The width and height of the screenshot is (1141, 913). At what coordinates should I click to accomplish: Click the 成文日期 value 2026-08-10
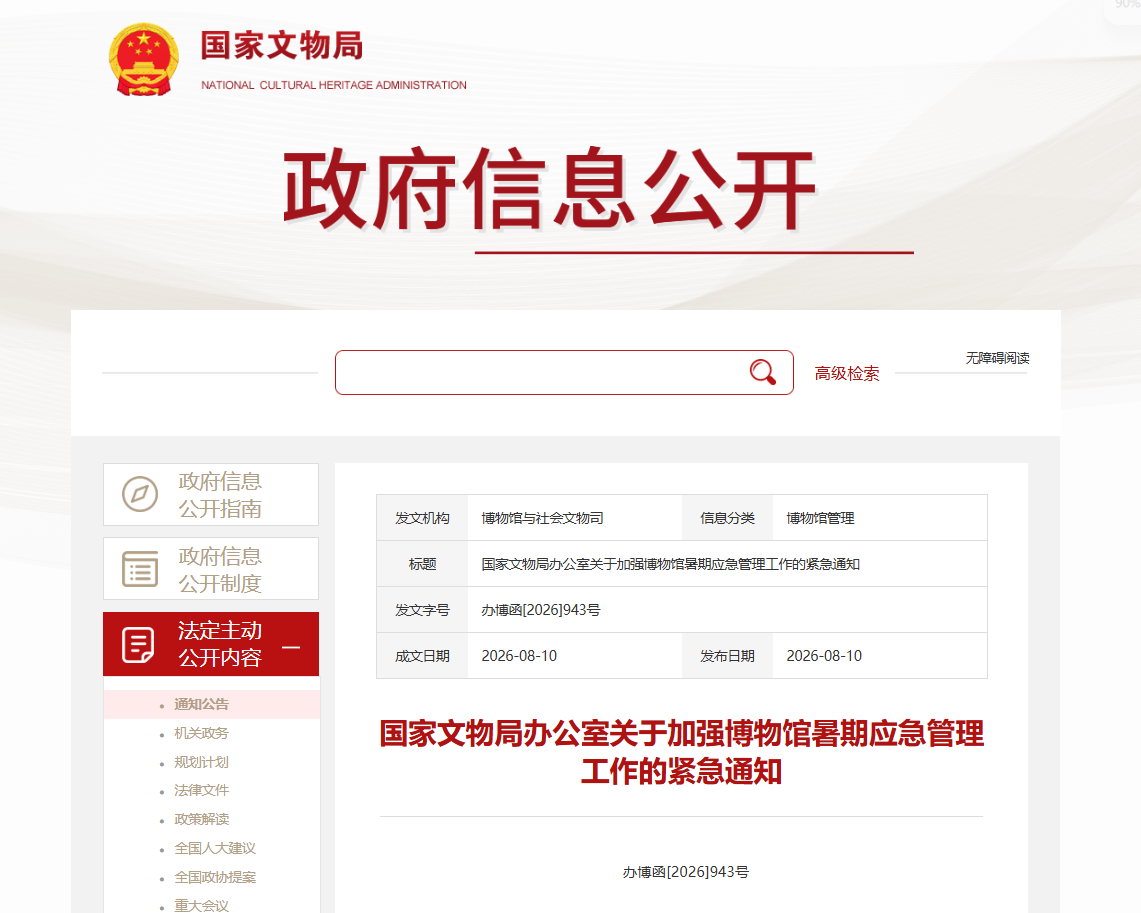click(x=519, y=655)
